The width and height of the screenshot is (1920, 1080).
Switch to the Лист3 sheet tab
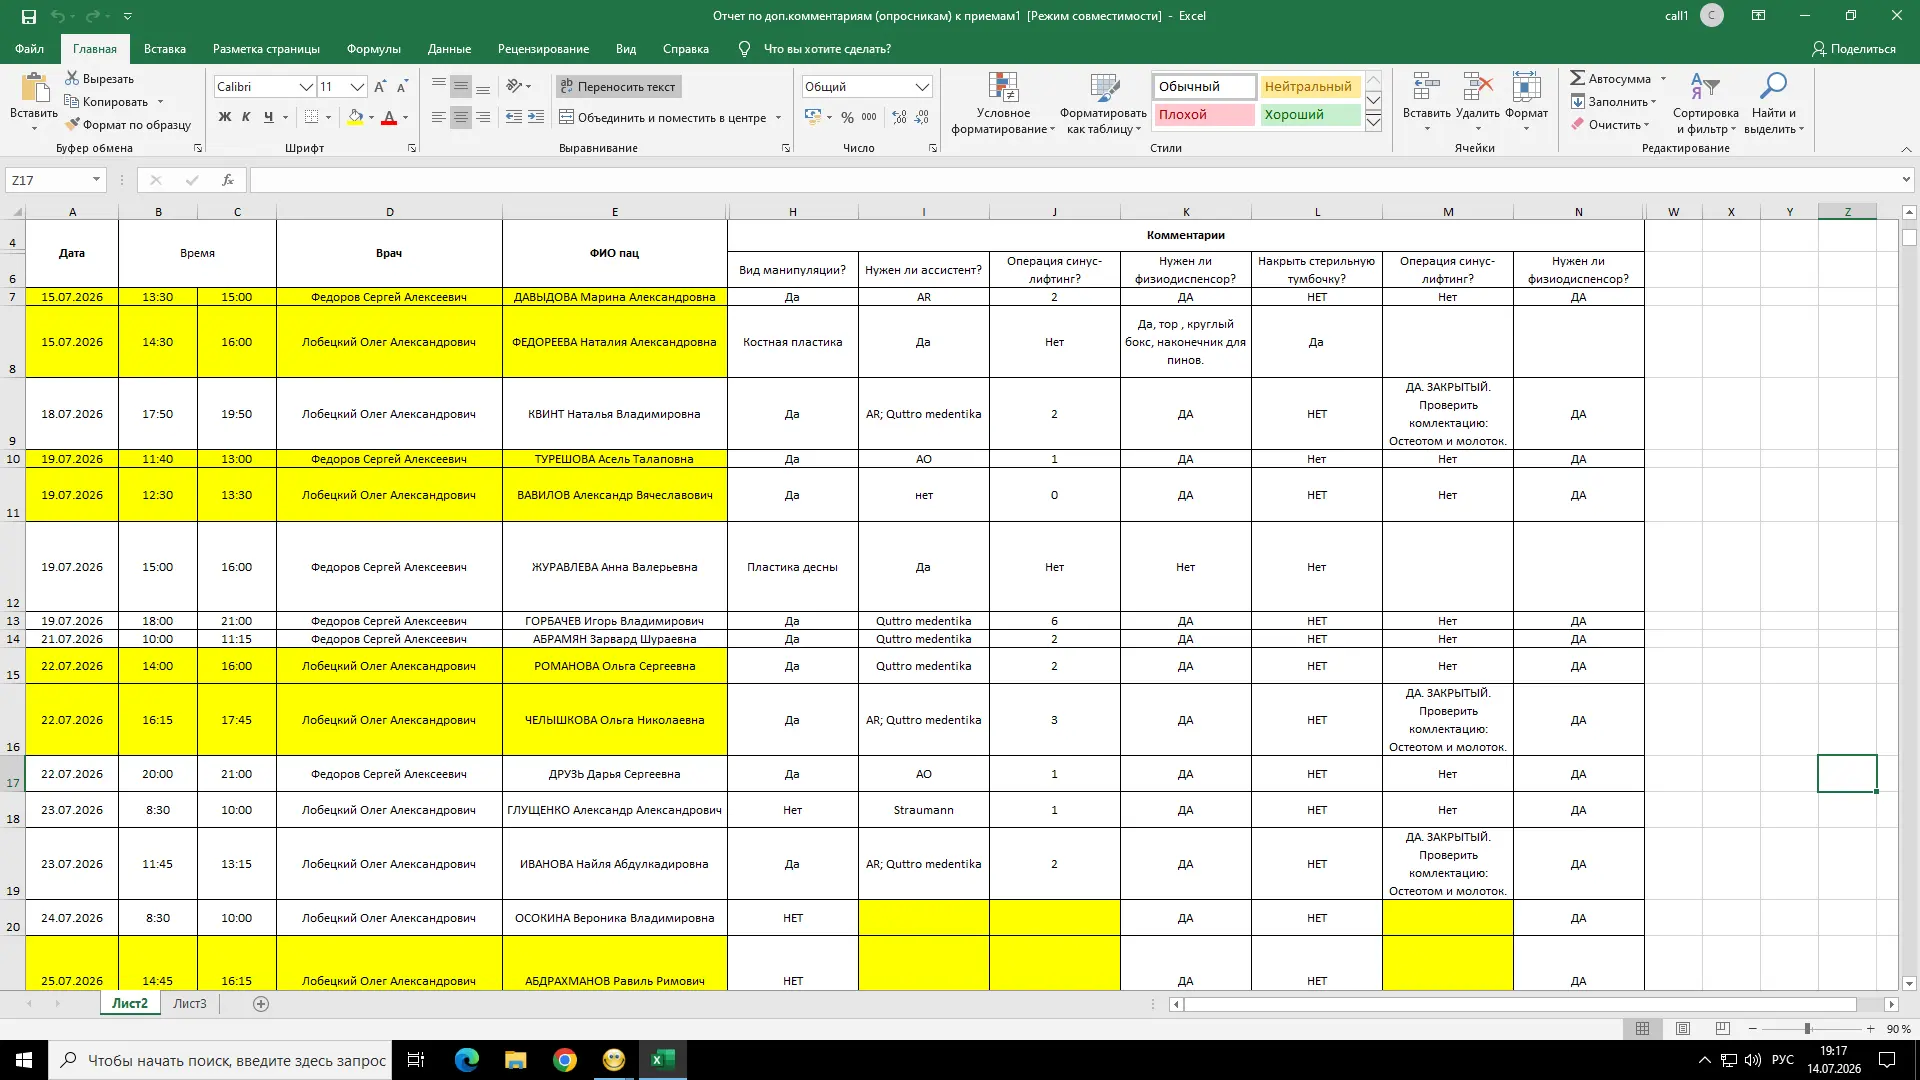coord(190,1004)
